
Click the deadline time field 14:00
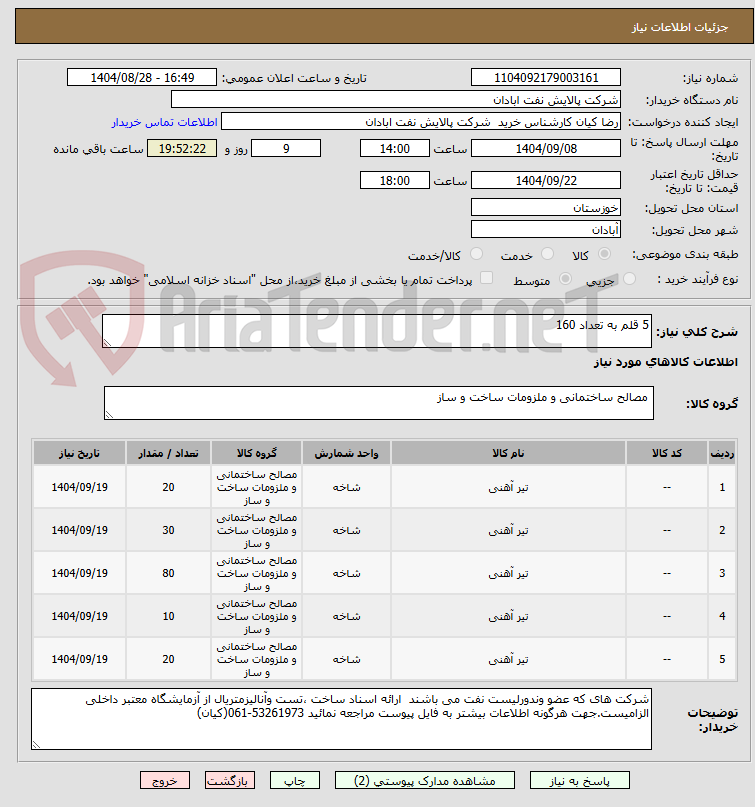395,149
